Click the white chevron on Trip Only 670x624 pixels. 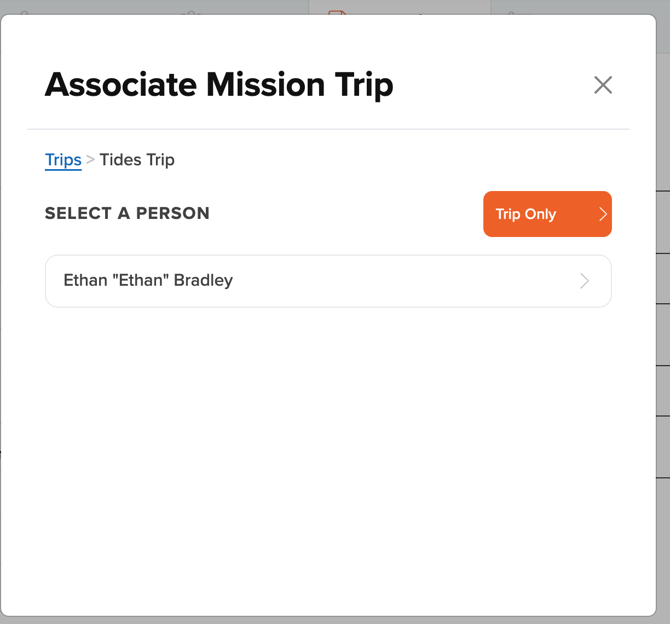(602, 214)
